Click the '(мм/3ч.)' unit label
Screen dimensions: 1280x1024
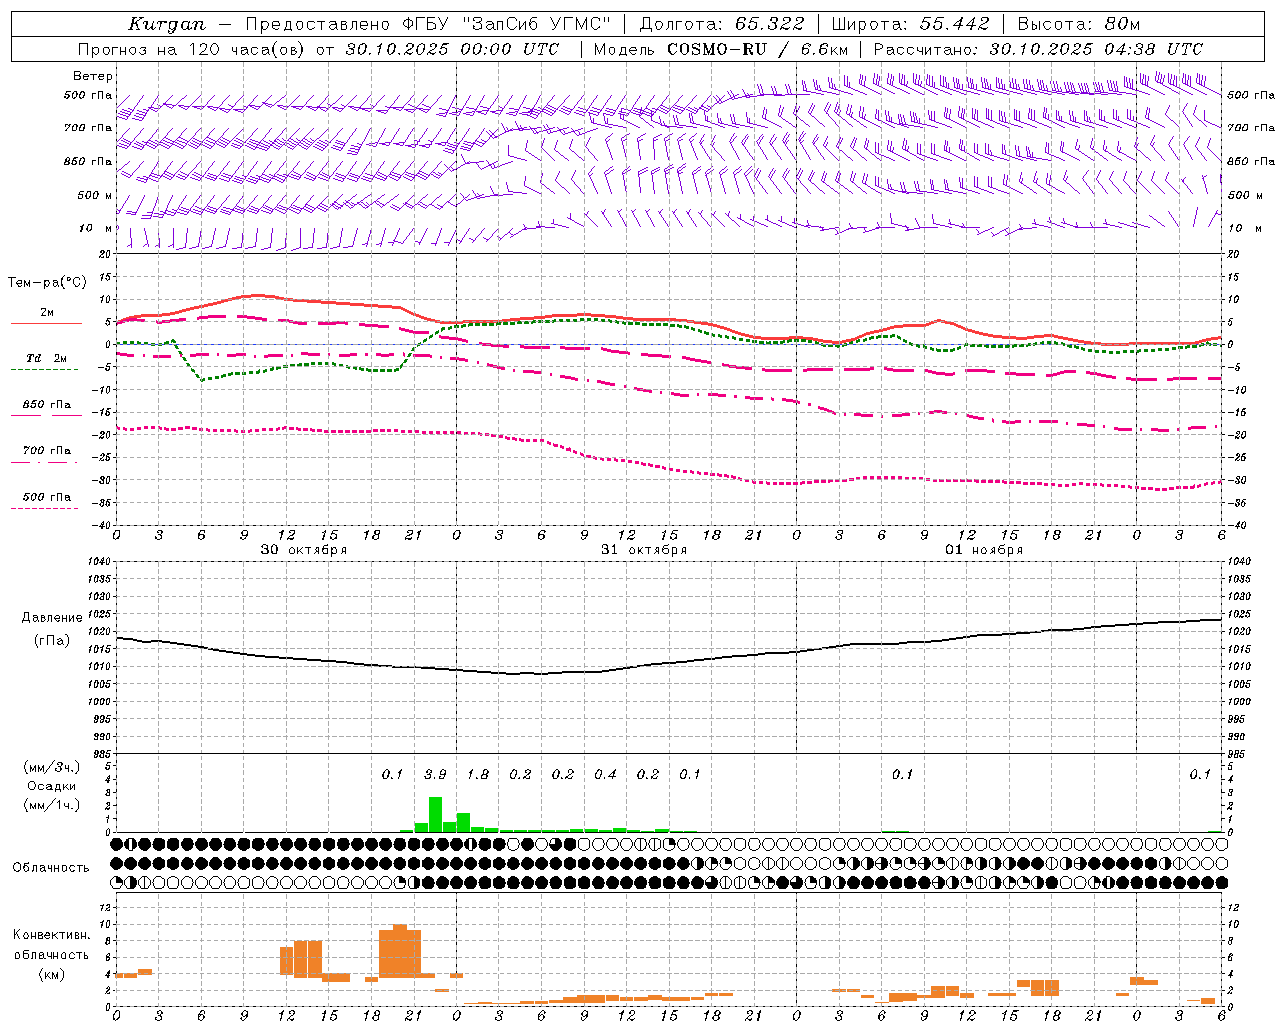[x=51, y=767]
